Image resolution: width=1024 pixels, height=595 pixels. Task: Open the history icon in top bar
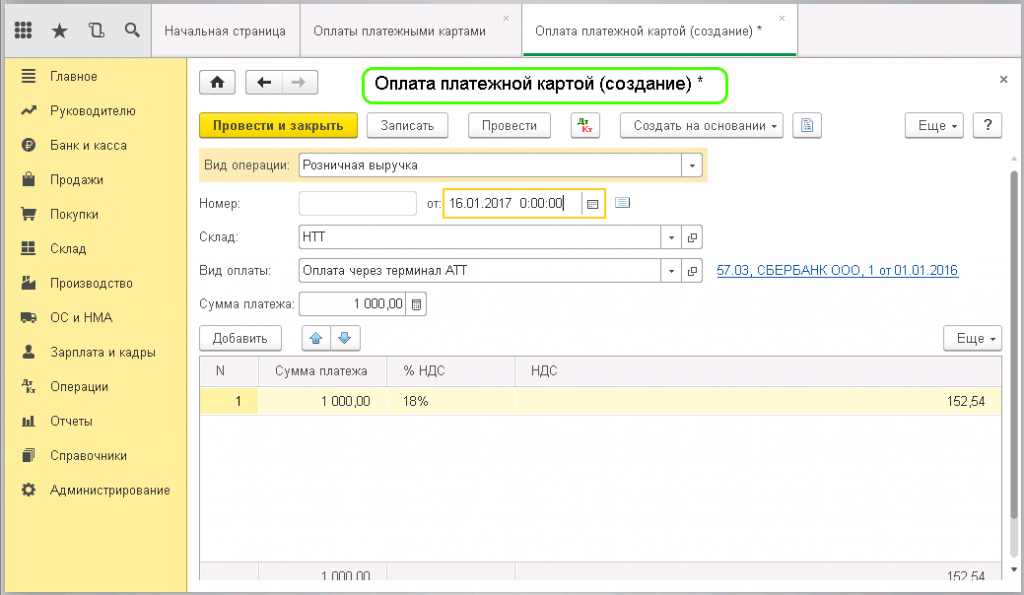point(96,30)
